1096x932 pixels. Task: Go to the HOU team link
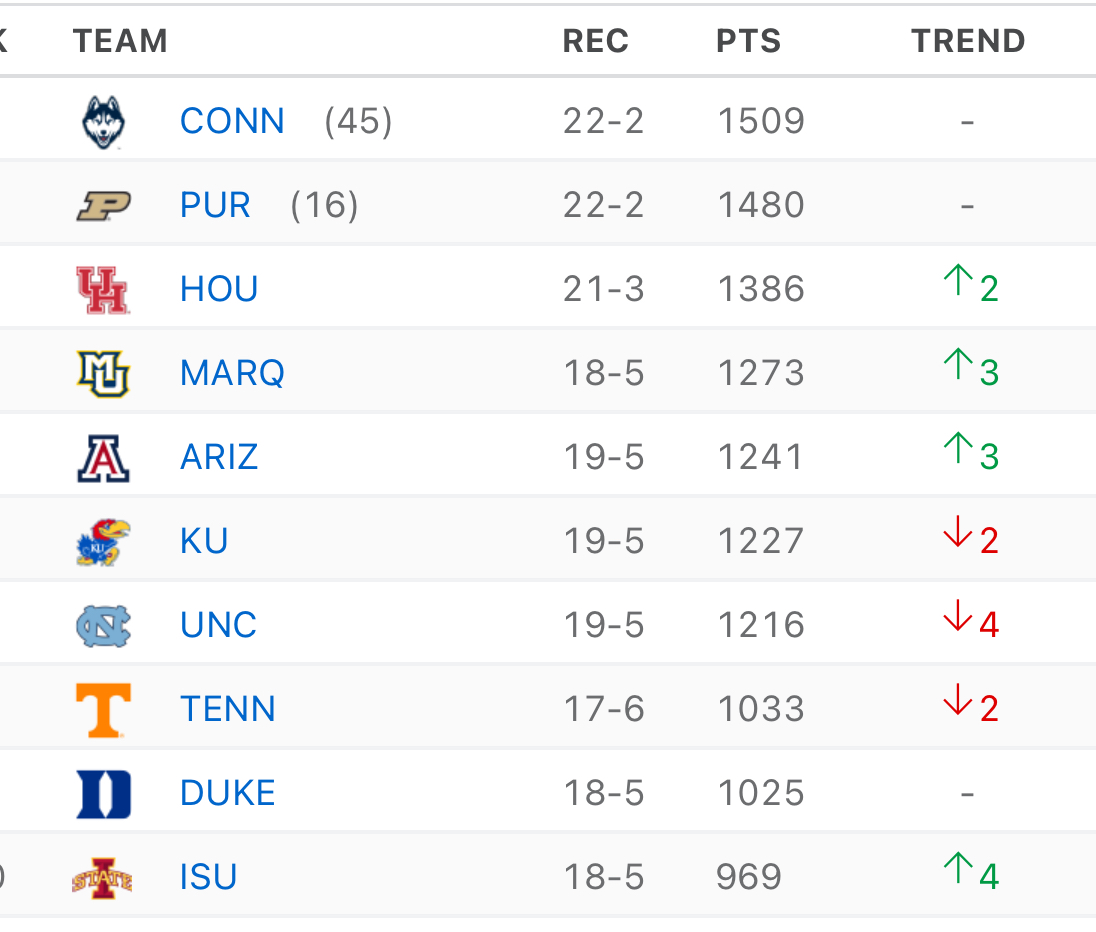click(x=219, y=289)
